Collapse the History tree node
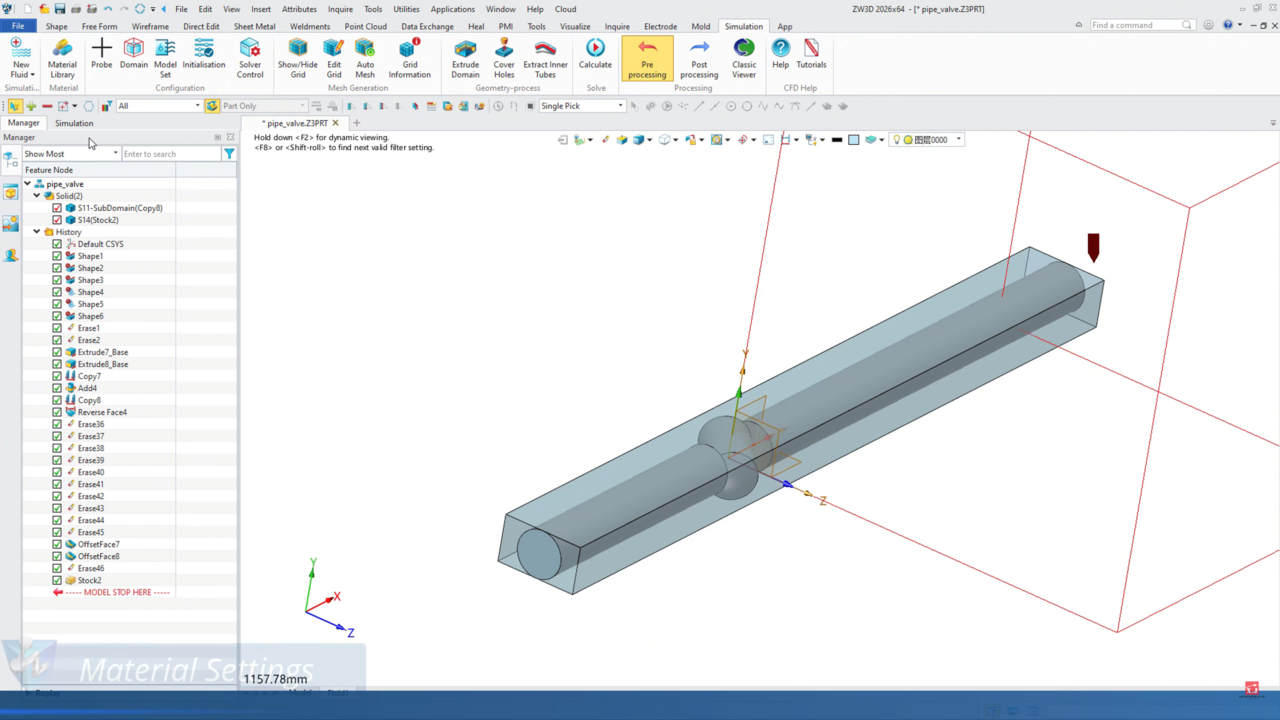This screenshot has height=720, width=1280. (37, 232)
